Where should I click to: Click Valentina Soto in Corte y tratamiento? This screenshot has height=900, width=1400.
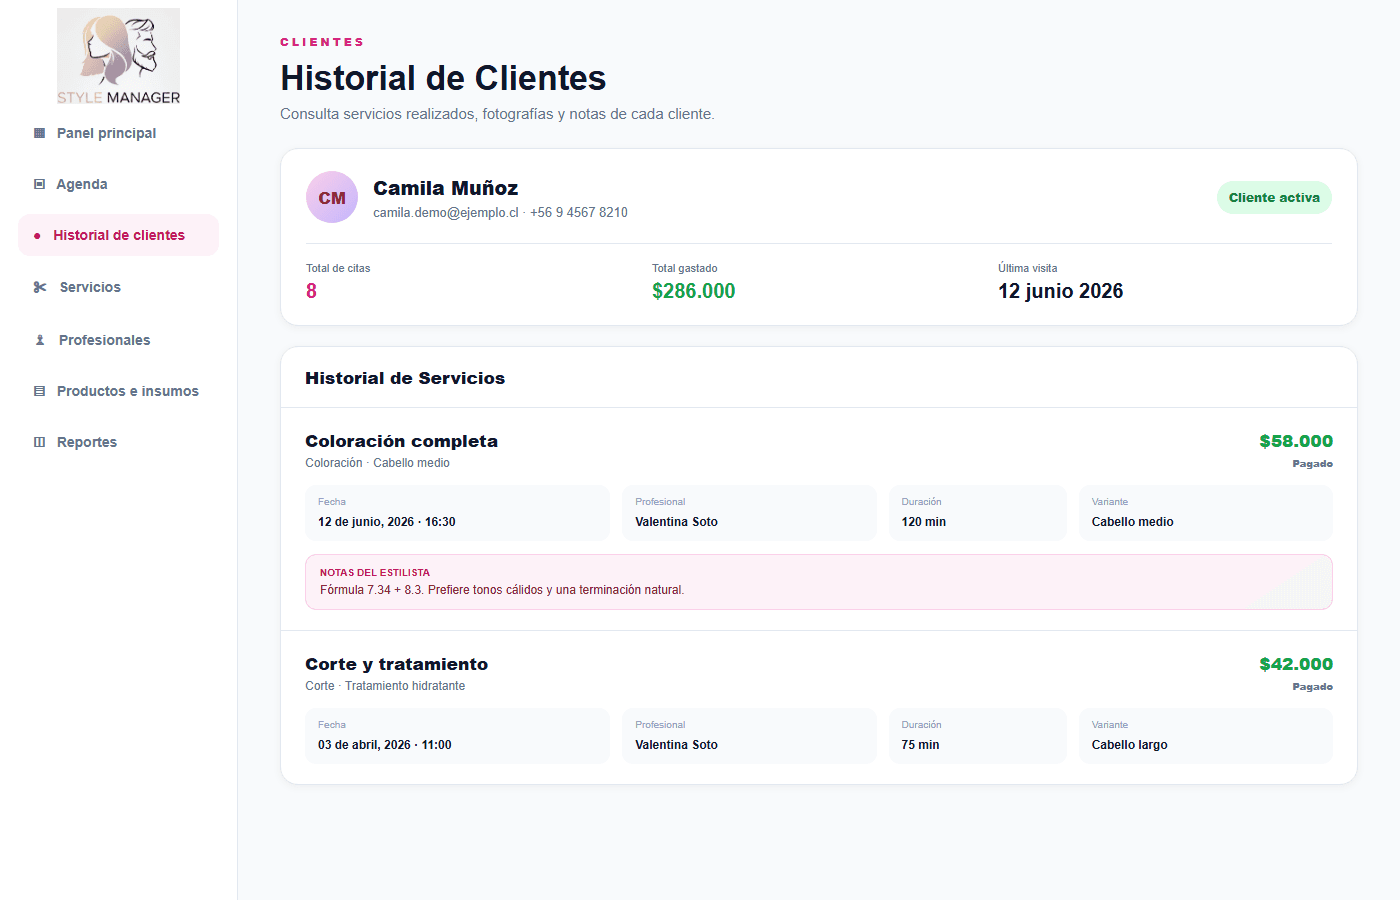[677, 745]
